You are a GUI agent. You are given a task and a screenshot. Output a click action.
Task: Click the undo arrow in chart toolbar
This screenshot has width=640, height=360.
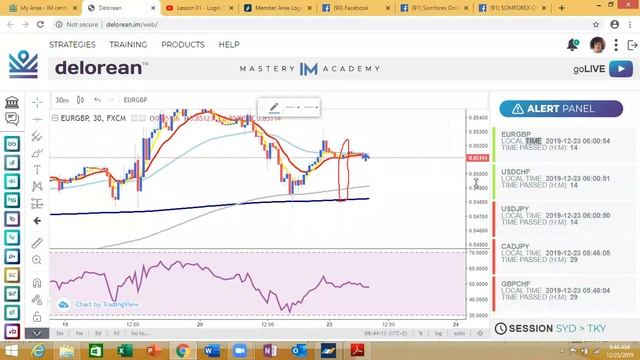click(x=97, y=100)
